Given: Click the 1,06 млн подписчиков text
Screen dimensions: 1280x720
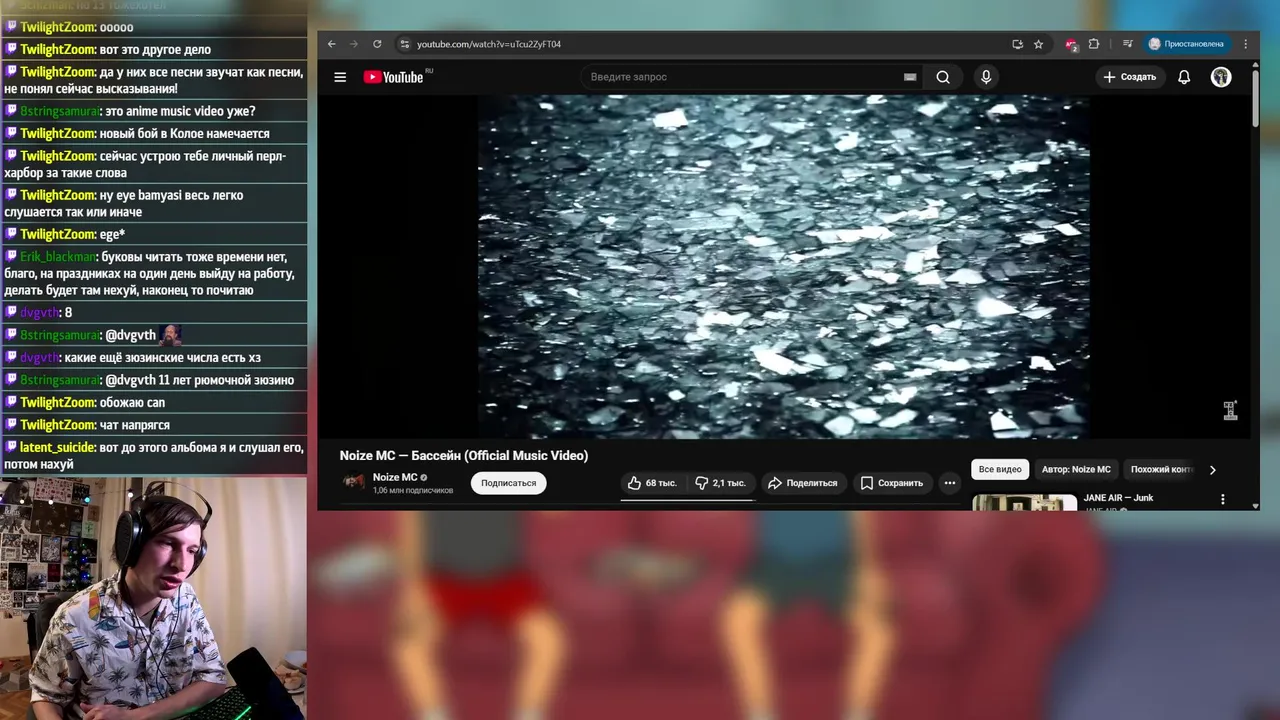Looking at the screenshot, I should [413, 491].
